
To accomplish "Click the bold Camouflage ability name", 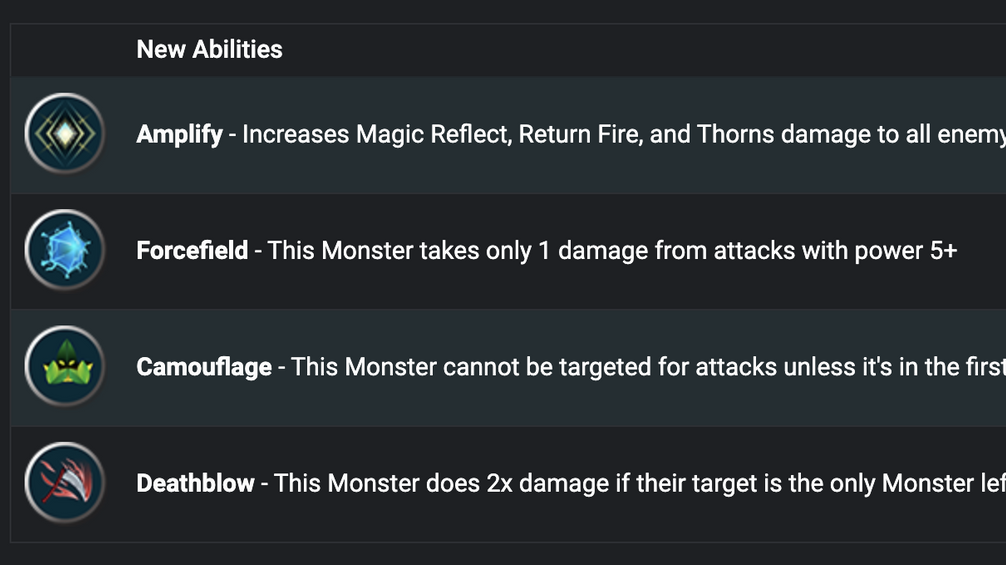I will (204, 367).
